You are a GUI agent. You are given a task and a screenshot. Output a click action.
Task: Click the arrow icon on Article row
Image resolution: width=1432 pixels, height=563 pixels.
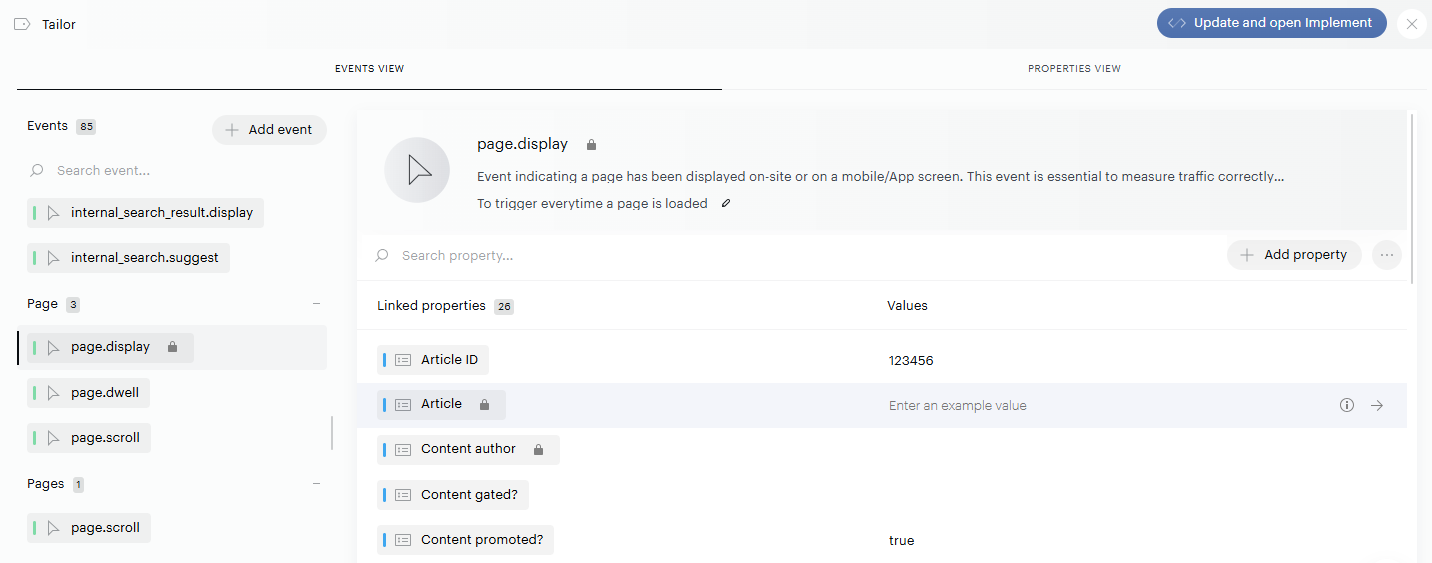point(1377,405)
